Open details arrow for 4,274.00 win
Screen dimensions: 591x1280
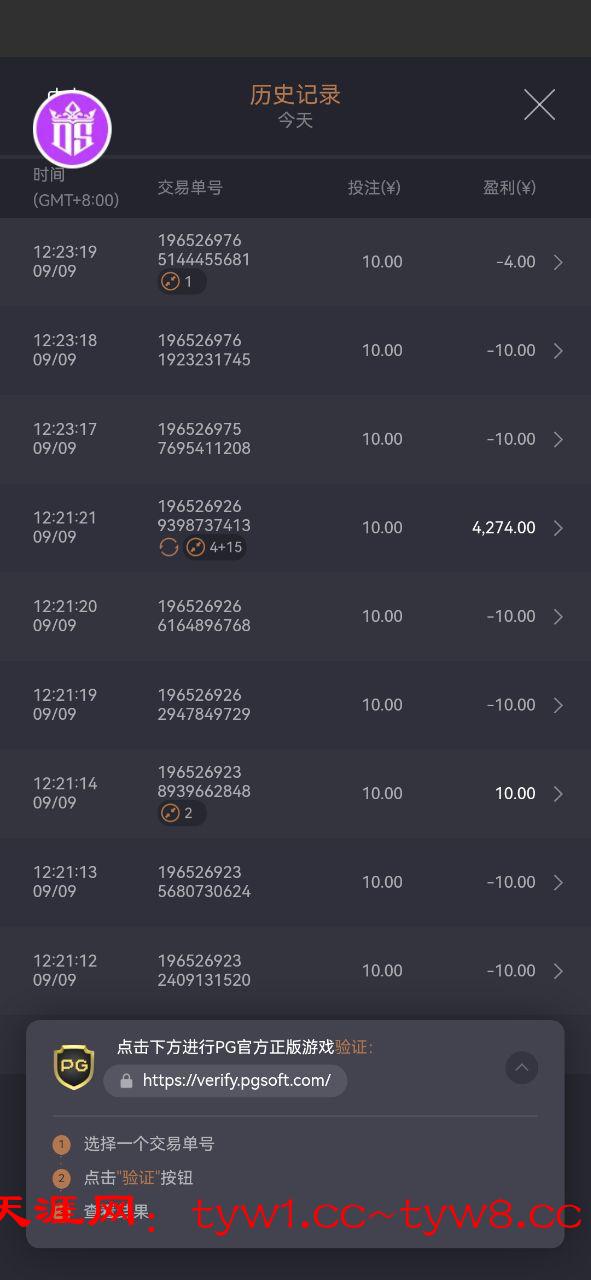pyautogui.click(x=558, y=528)
